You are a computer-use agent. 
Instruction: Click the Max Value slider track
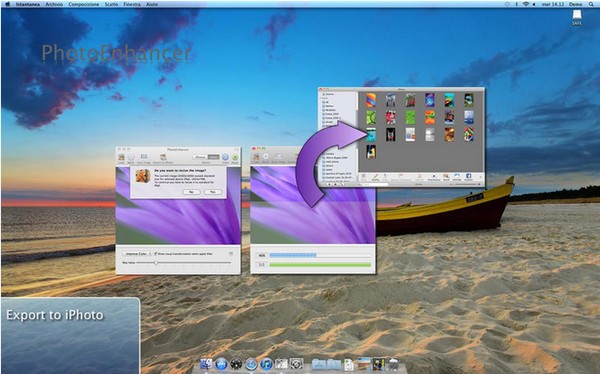(184, 263)
